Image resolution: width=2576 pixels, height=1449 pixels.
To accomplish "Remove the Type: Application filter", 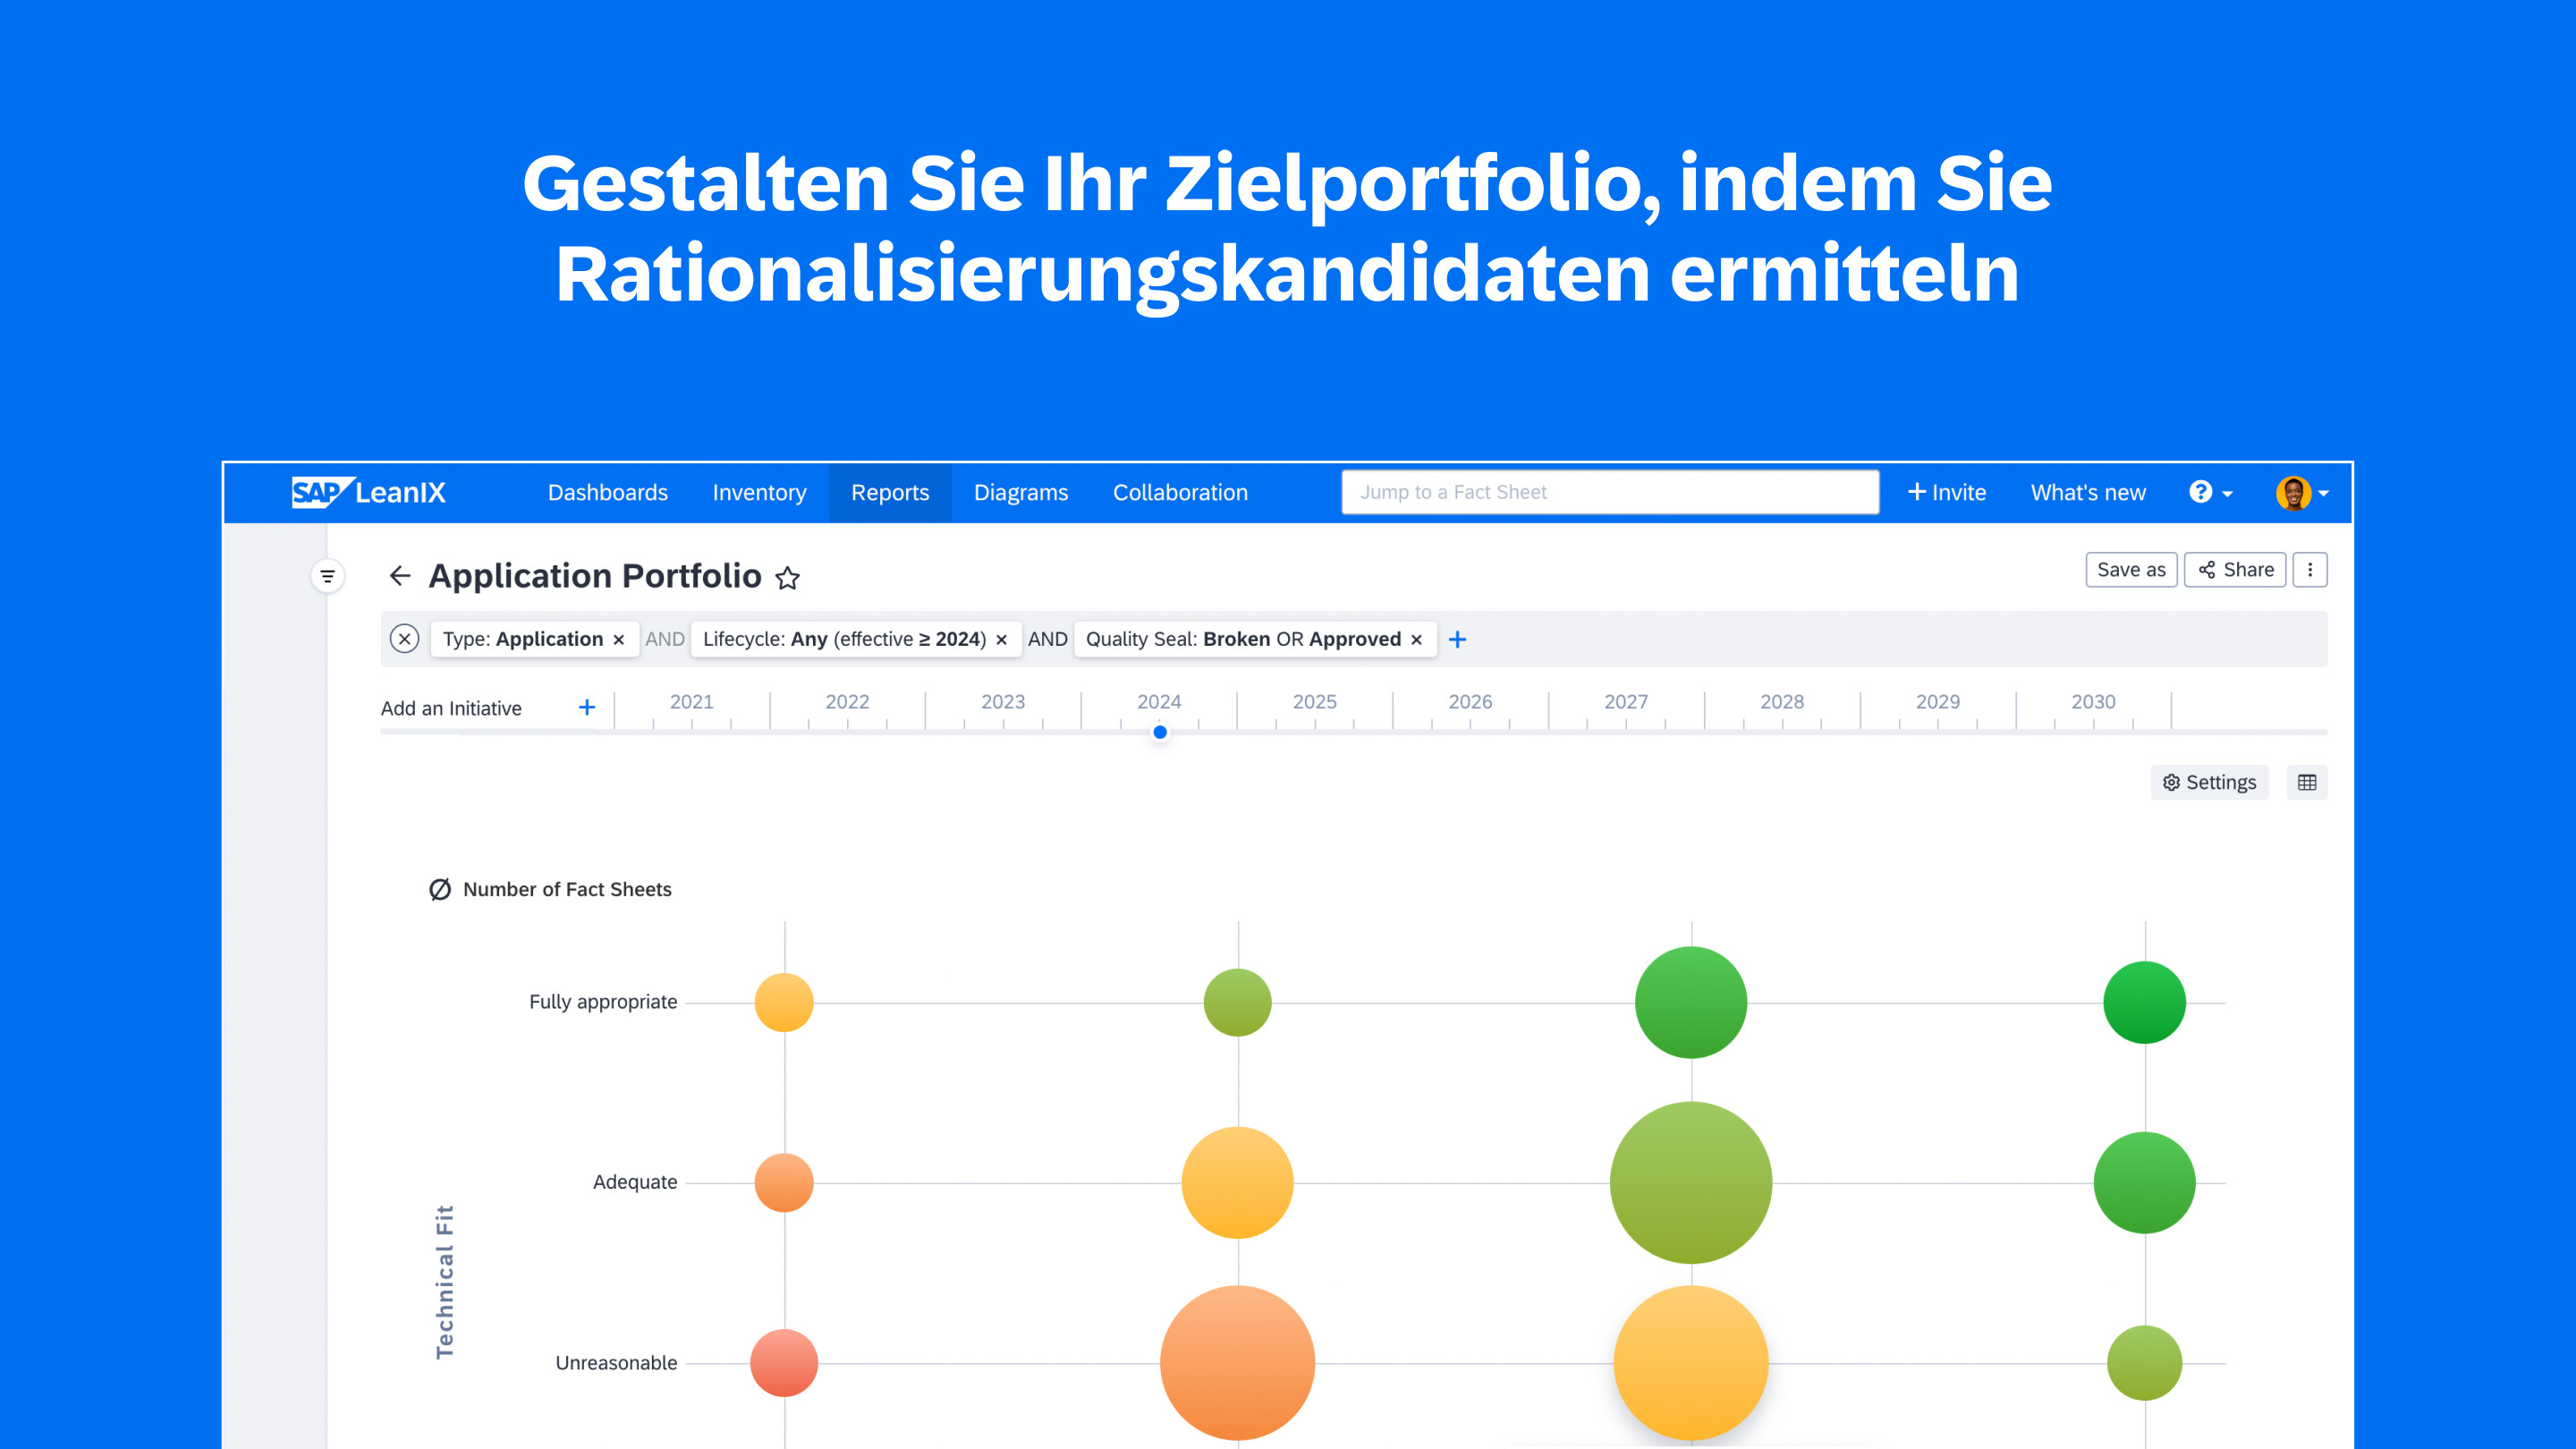I will pyautogui.click(x=619, y=640).
